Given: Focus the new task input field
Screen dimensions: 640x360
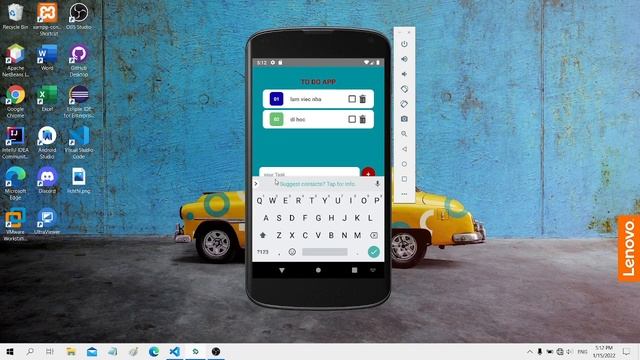Looking at the screenshot, I should (309, 173).
